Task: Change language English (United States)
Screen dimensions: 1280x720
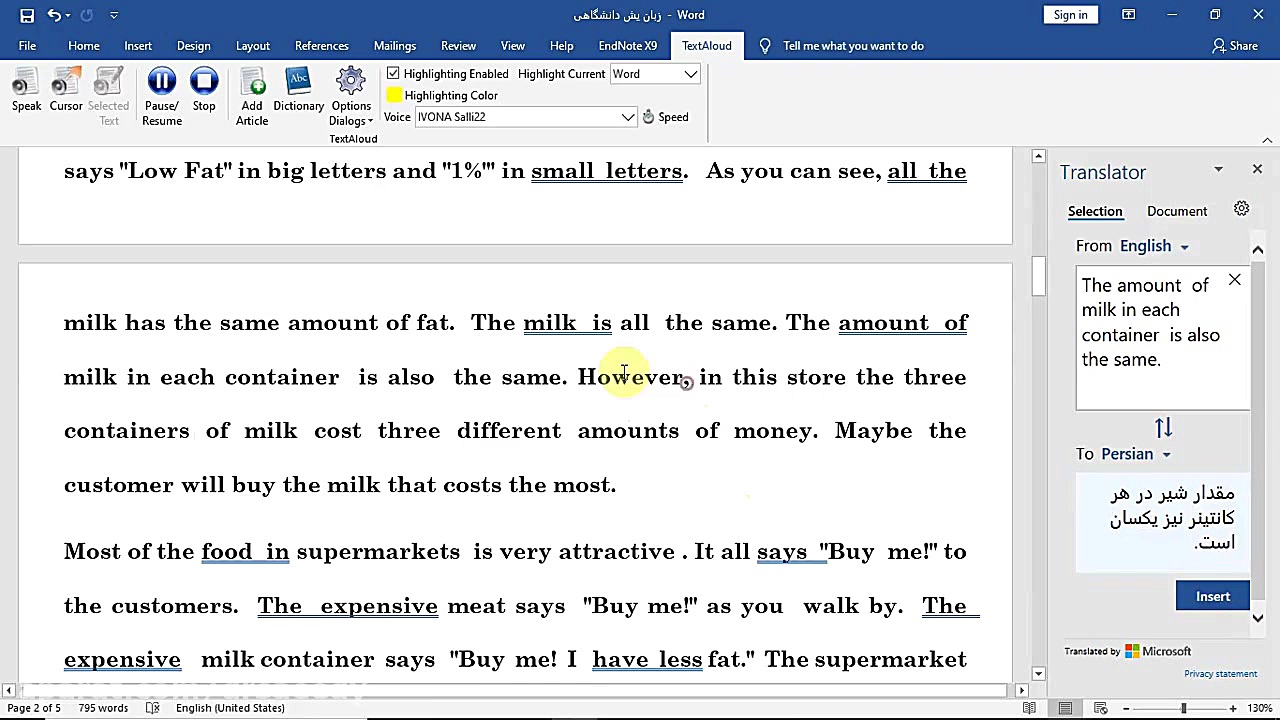Action: click(x=230, y=708)
